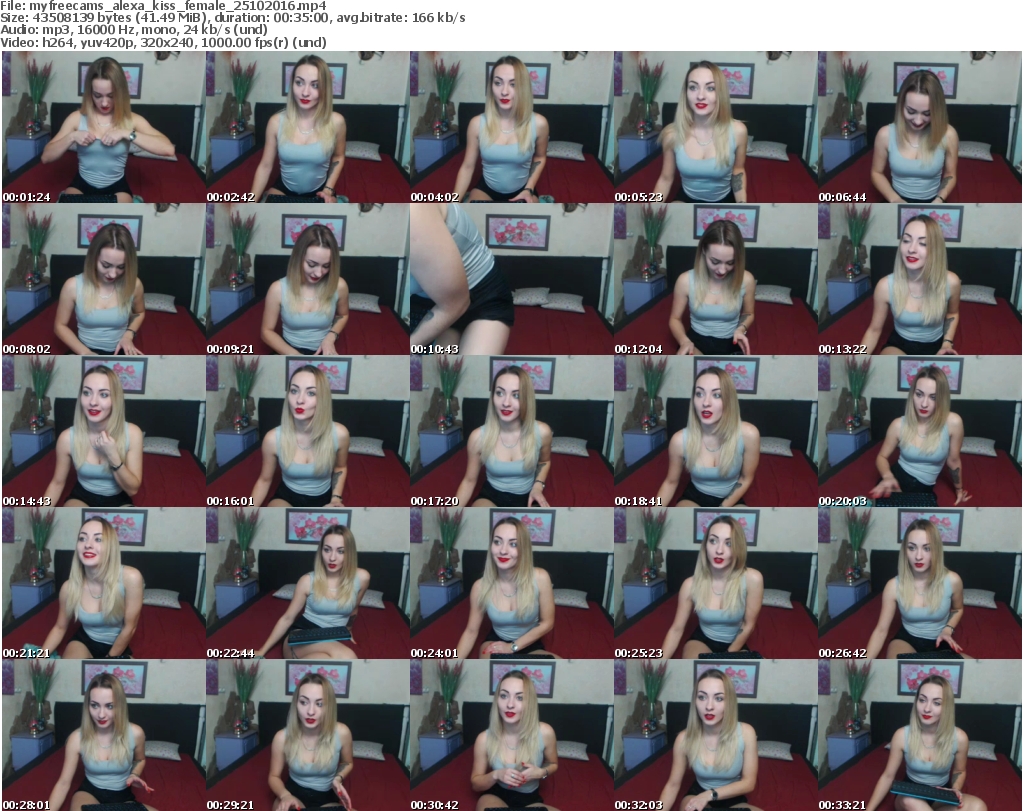Click the frame labeled 00:05:23
Screen dimensions: 1024x811
point(715,127)
